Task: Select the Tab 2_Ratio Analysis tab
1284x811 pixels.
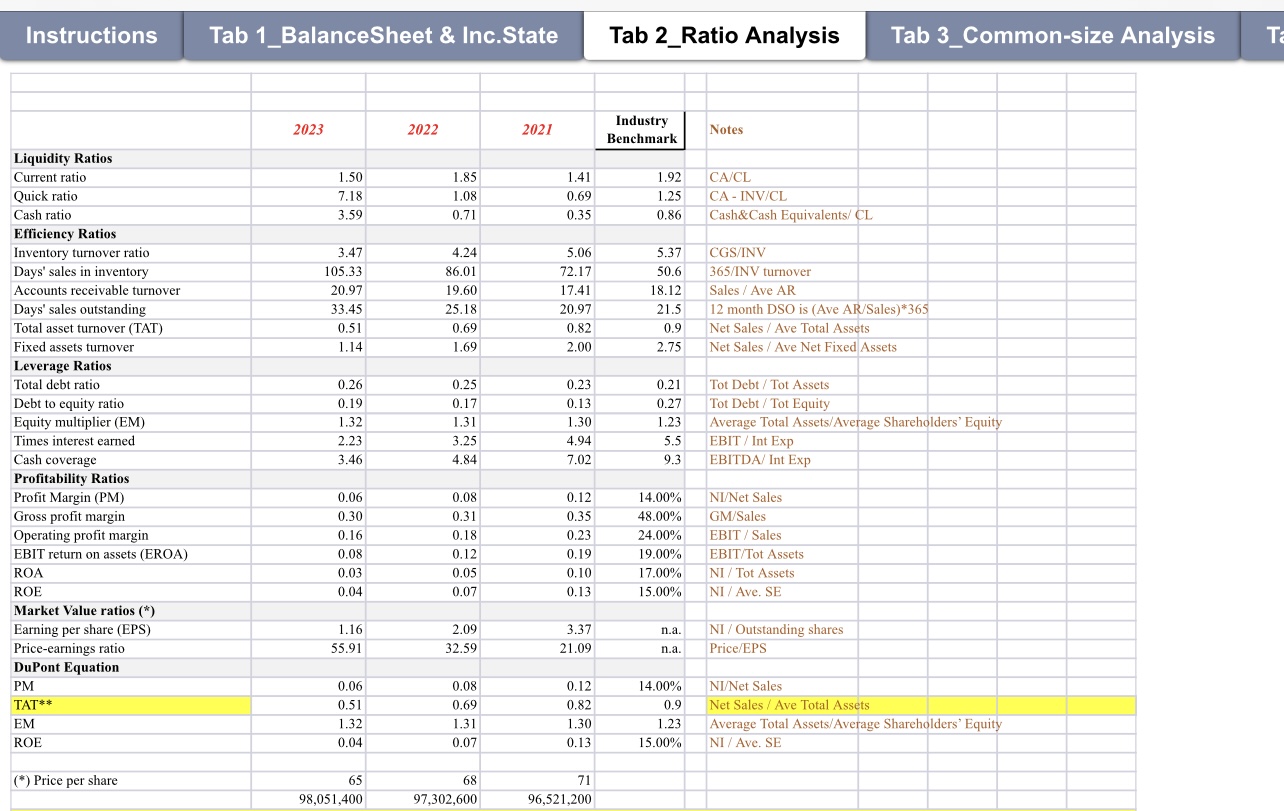Action: 724,36
